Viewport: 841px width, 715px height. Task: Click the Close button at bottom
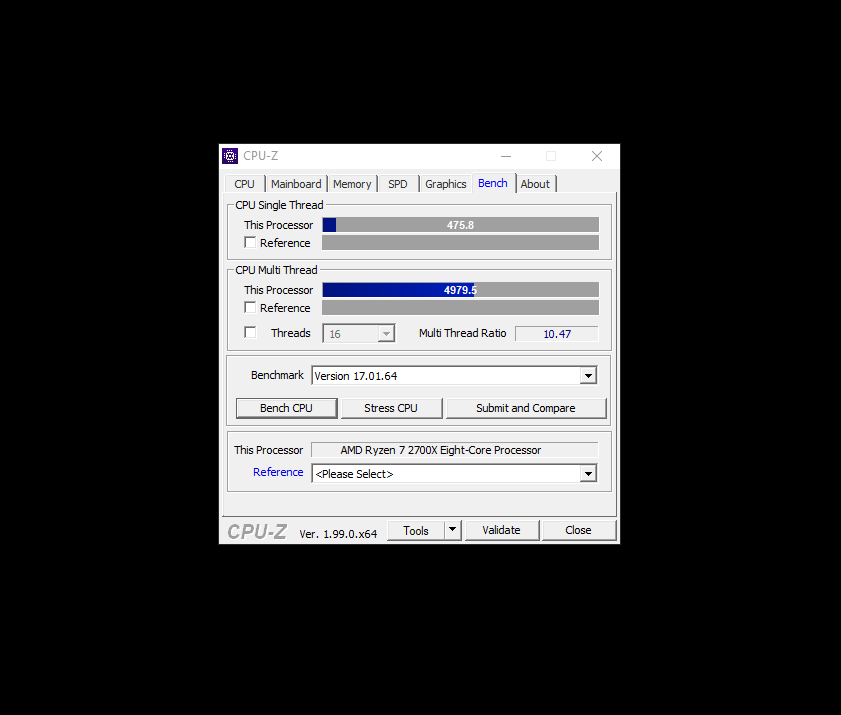(x=578, y=530)
